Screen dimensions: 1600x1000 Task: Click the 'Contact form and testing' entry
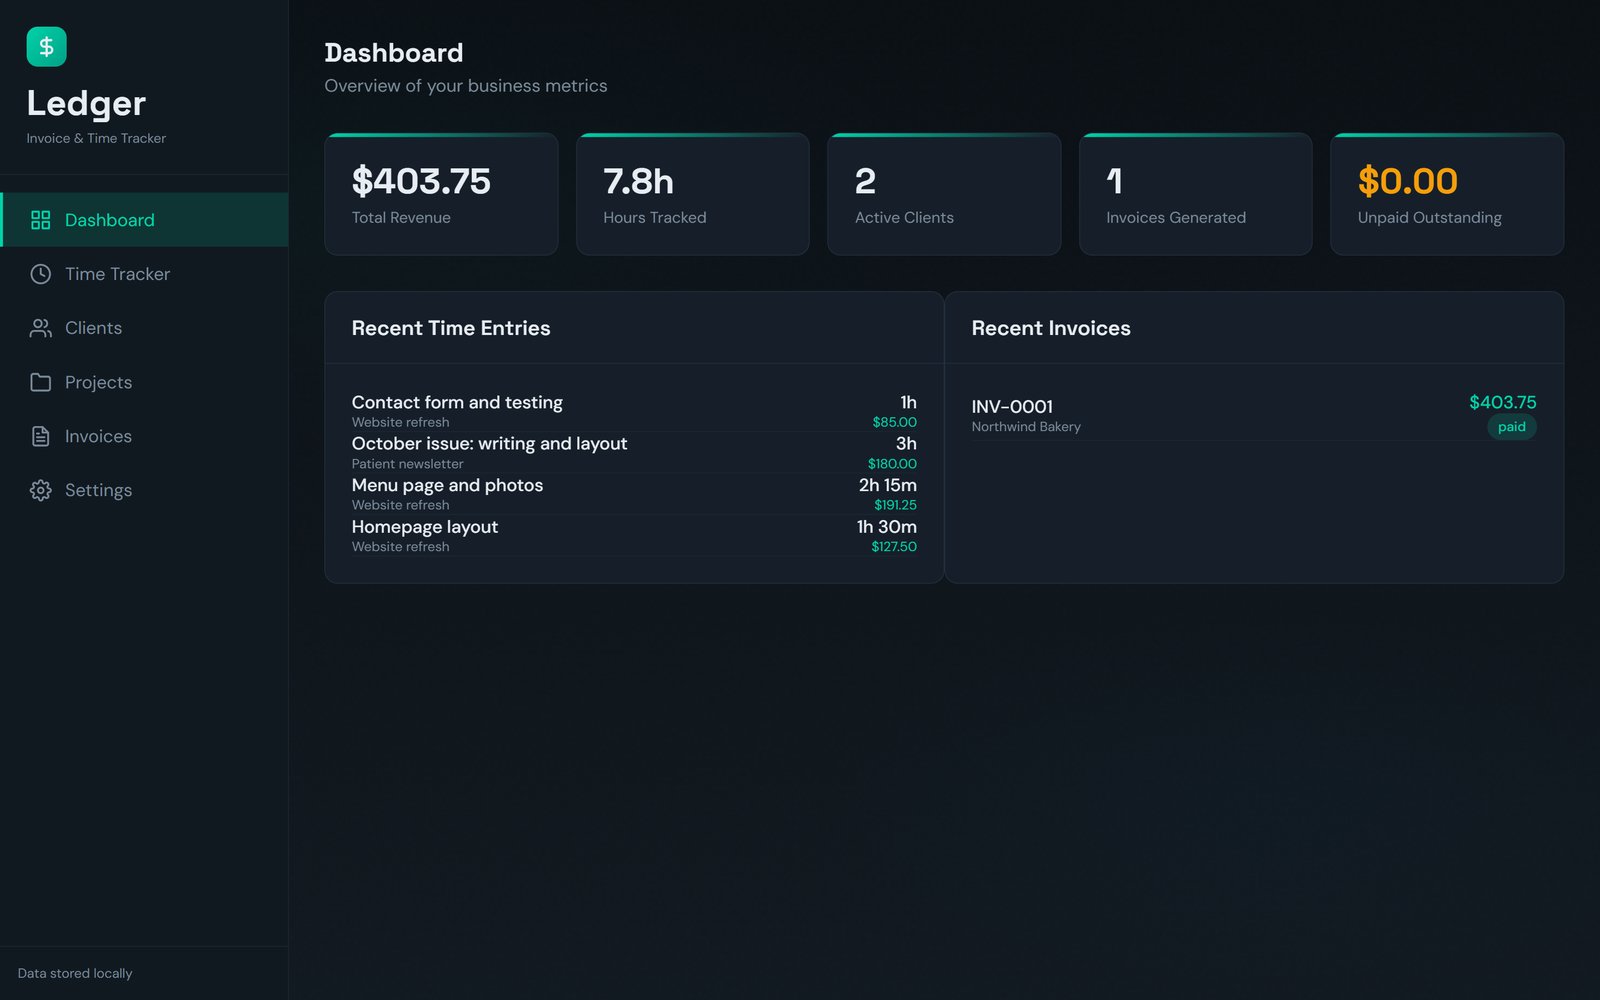pyautogui.click(x=634, y=411)
